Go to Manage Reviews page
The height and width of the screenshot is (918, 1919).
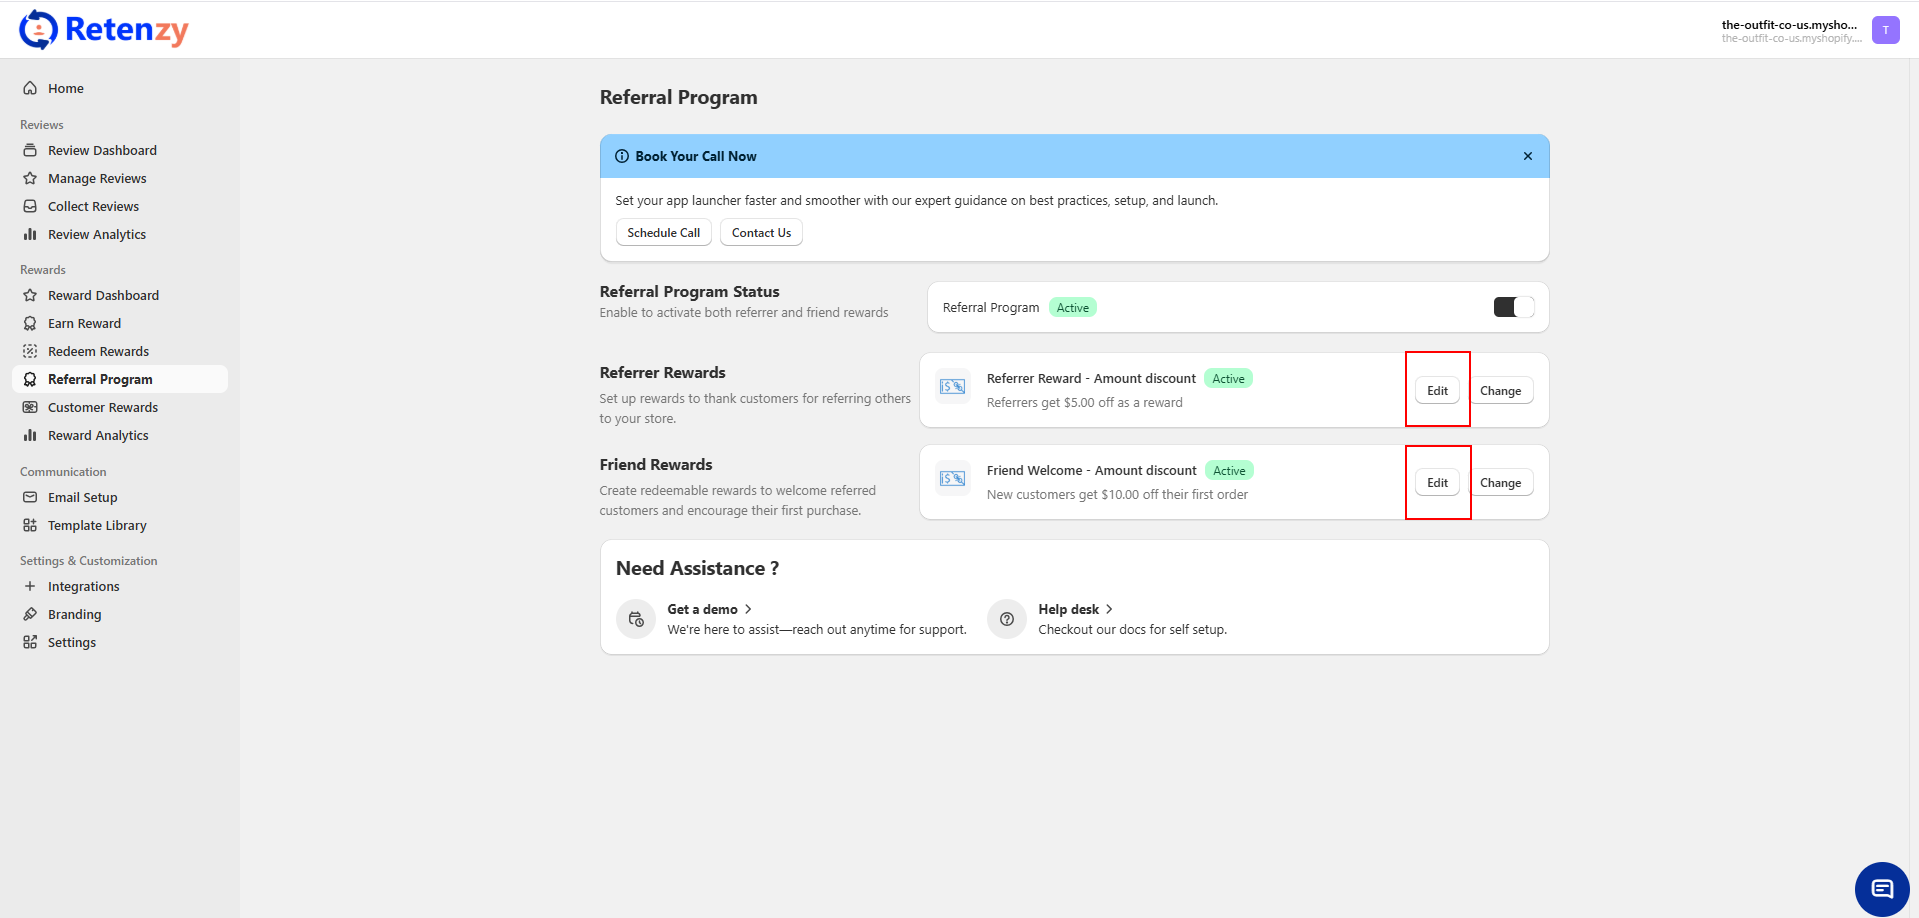coord(97,178)
